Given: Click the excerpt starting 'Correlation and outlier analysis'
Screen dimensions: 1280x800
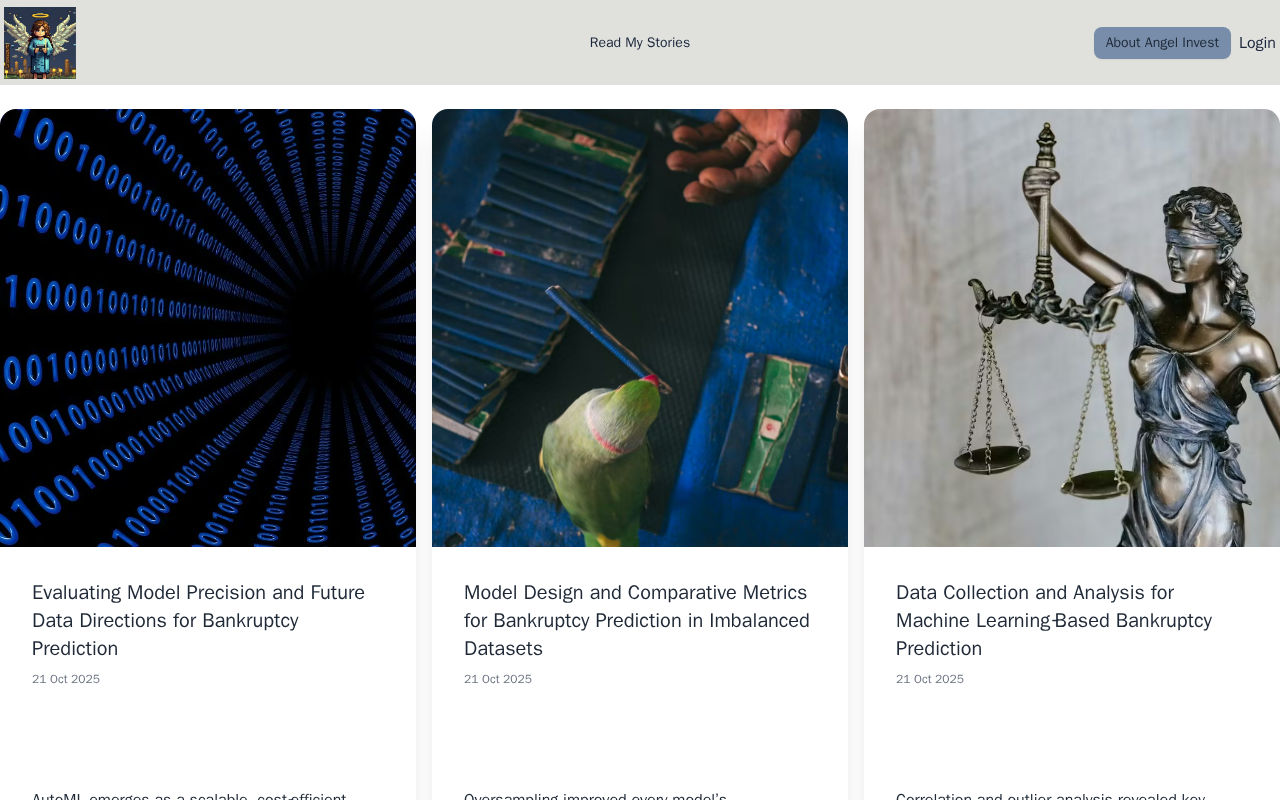Looking at the screenshot, I should (x=1051, y=795).
